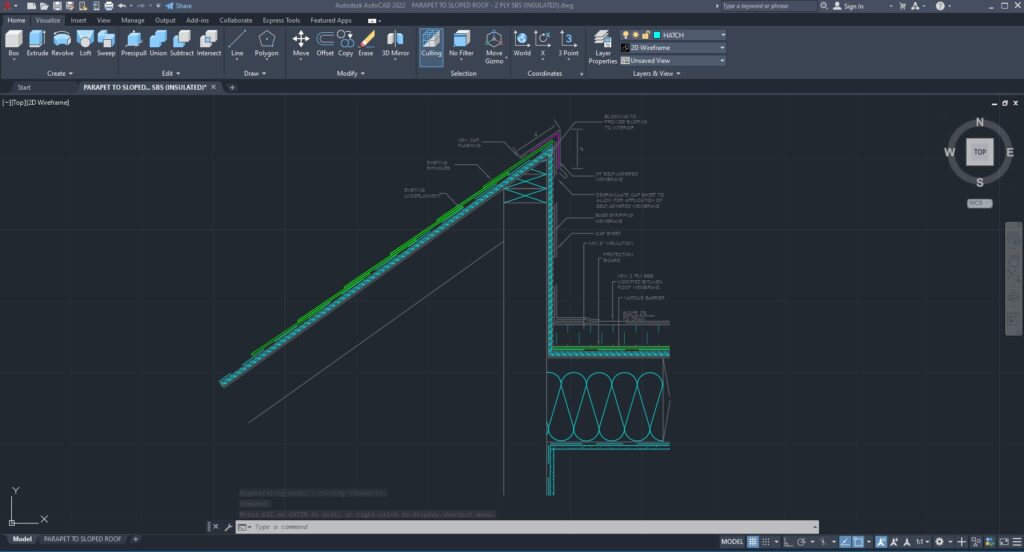Select the Extrude tool

[x=38, y=41]
